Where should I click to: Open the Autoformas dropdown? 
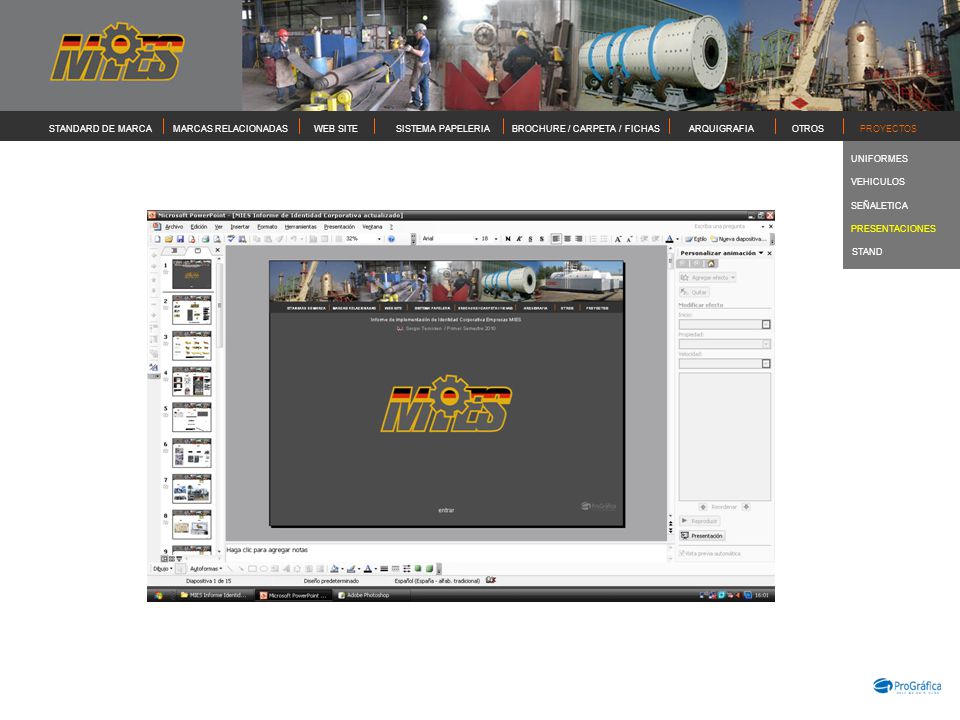tap(206, 569)
